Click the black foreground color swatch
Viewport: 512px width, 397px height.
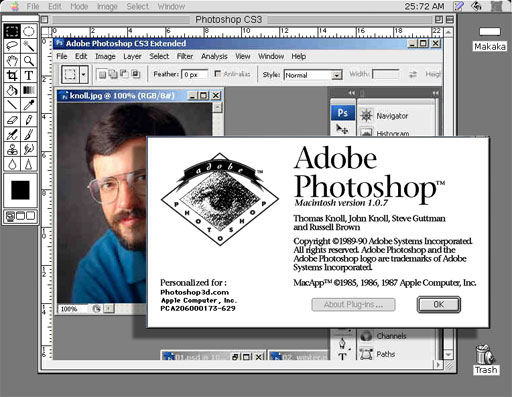pos(20,190)
